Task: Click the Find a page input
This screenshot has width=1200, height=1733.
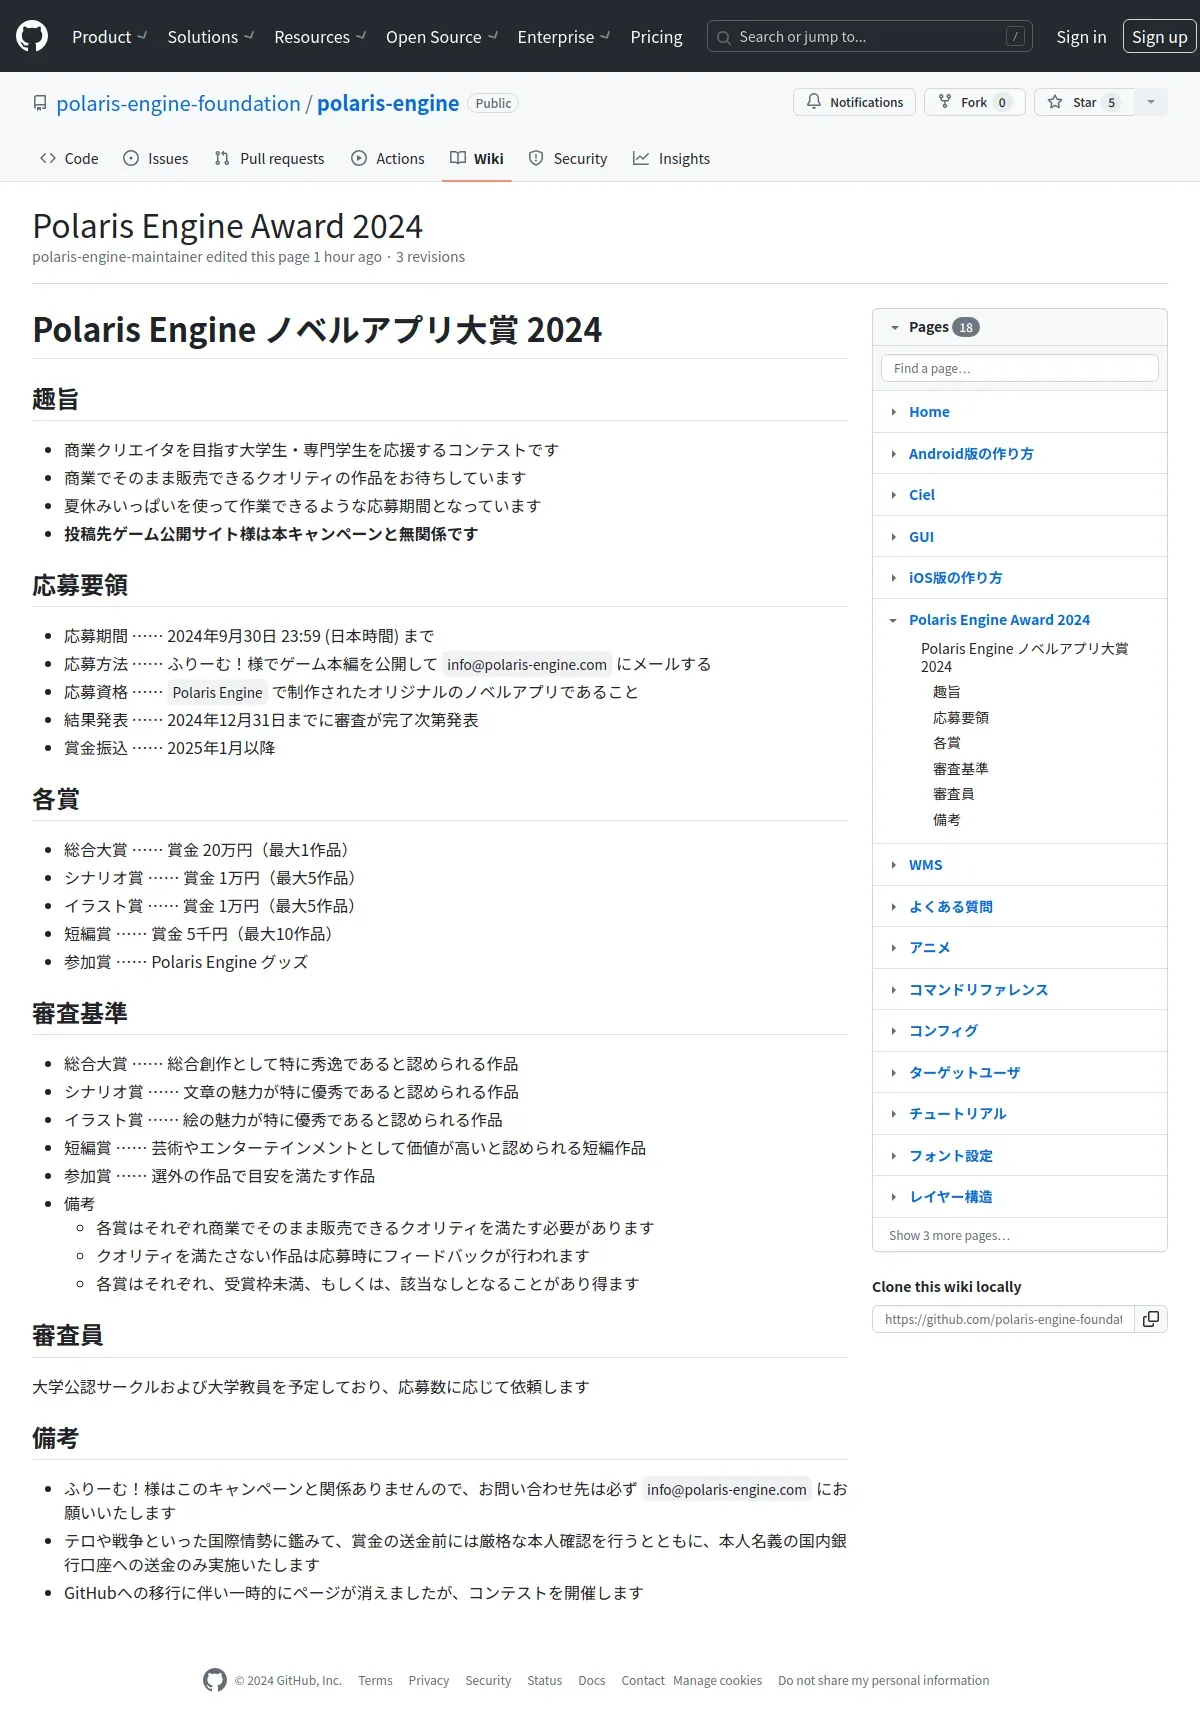Action: [x=1020, y=368]
